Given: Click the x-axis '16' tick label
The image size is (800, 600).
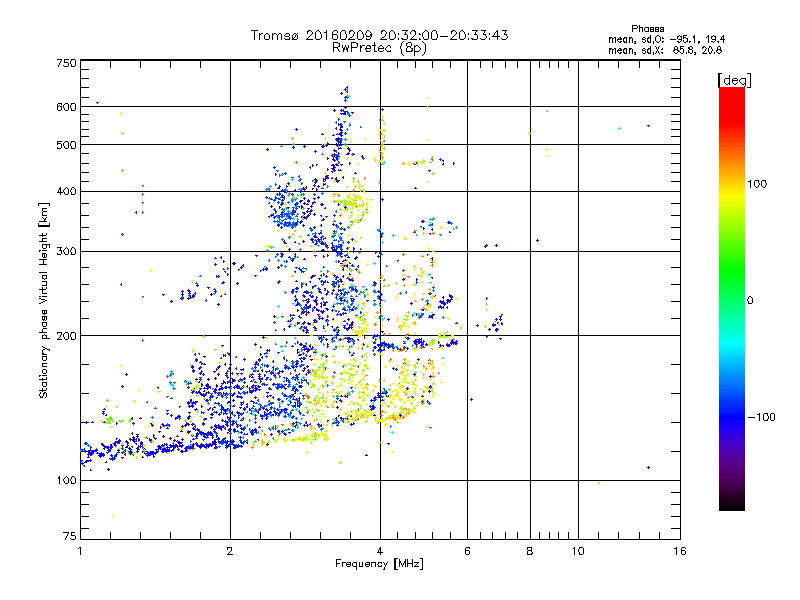Looking at the screenshot, I should click(x=680, y=551).
